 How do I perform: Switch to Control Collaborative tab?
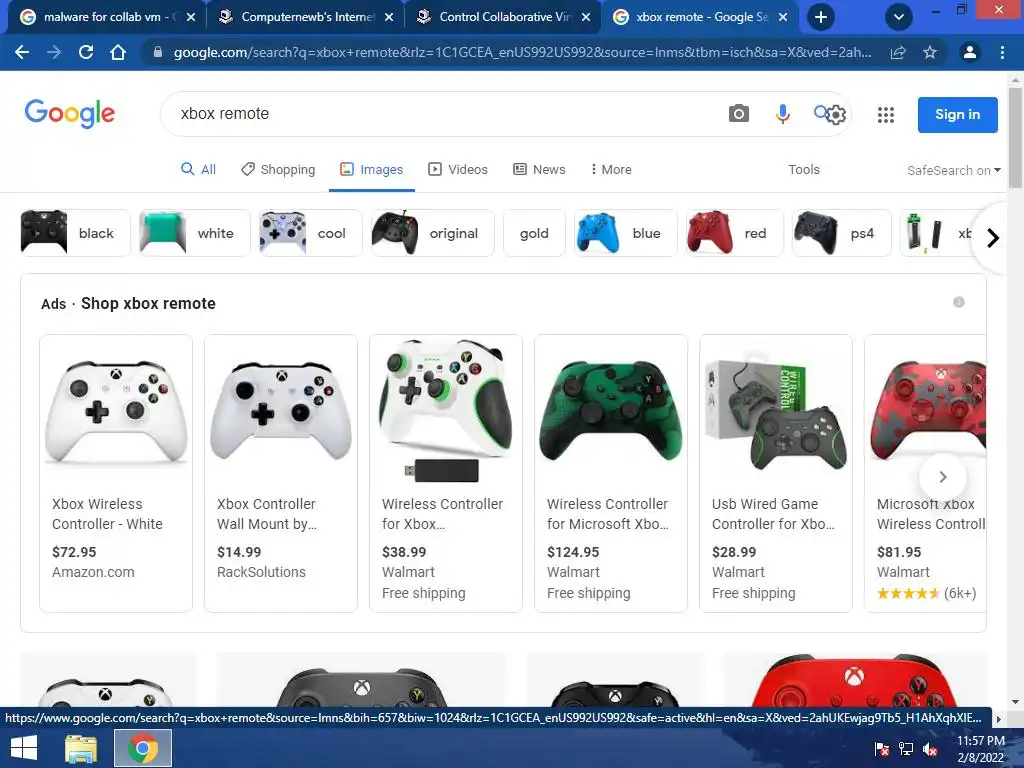tap(504, 17)
